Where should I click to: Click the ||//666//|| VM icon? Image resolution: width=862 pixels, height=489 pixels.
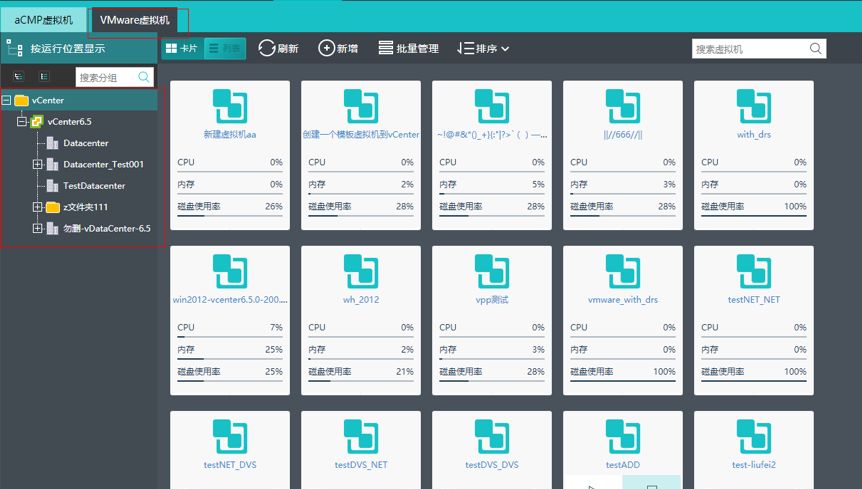[x=623, y=105]
